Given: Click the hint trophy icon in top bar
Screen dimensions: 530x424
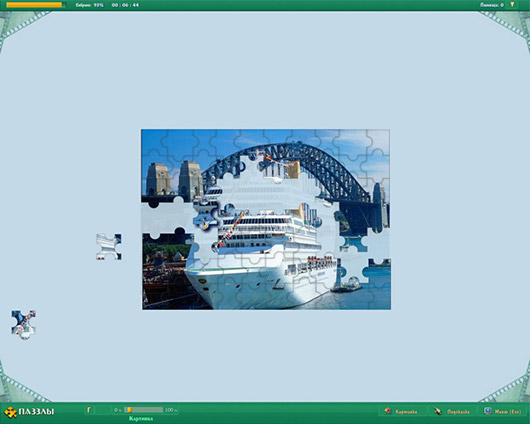Looking at the screenshot, I should click(512, 4).
